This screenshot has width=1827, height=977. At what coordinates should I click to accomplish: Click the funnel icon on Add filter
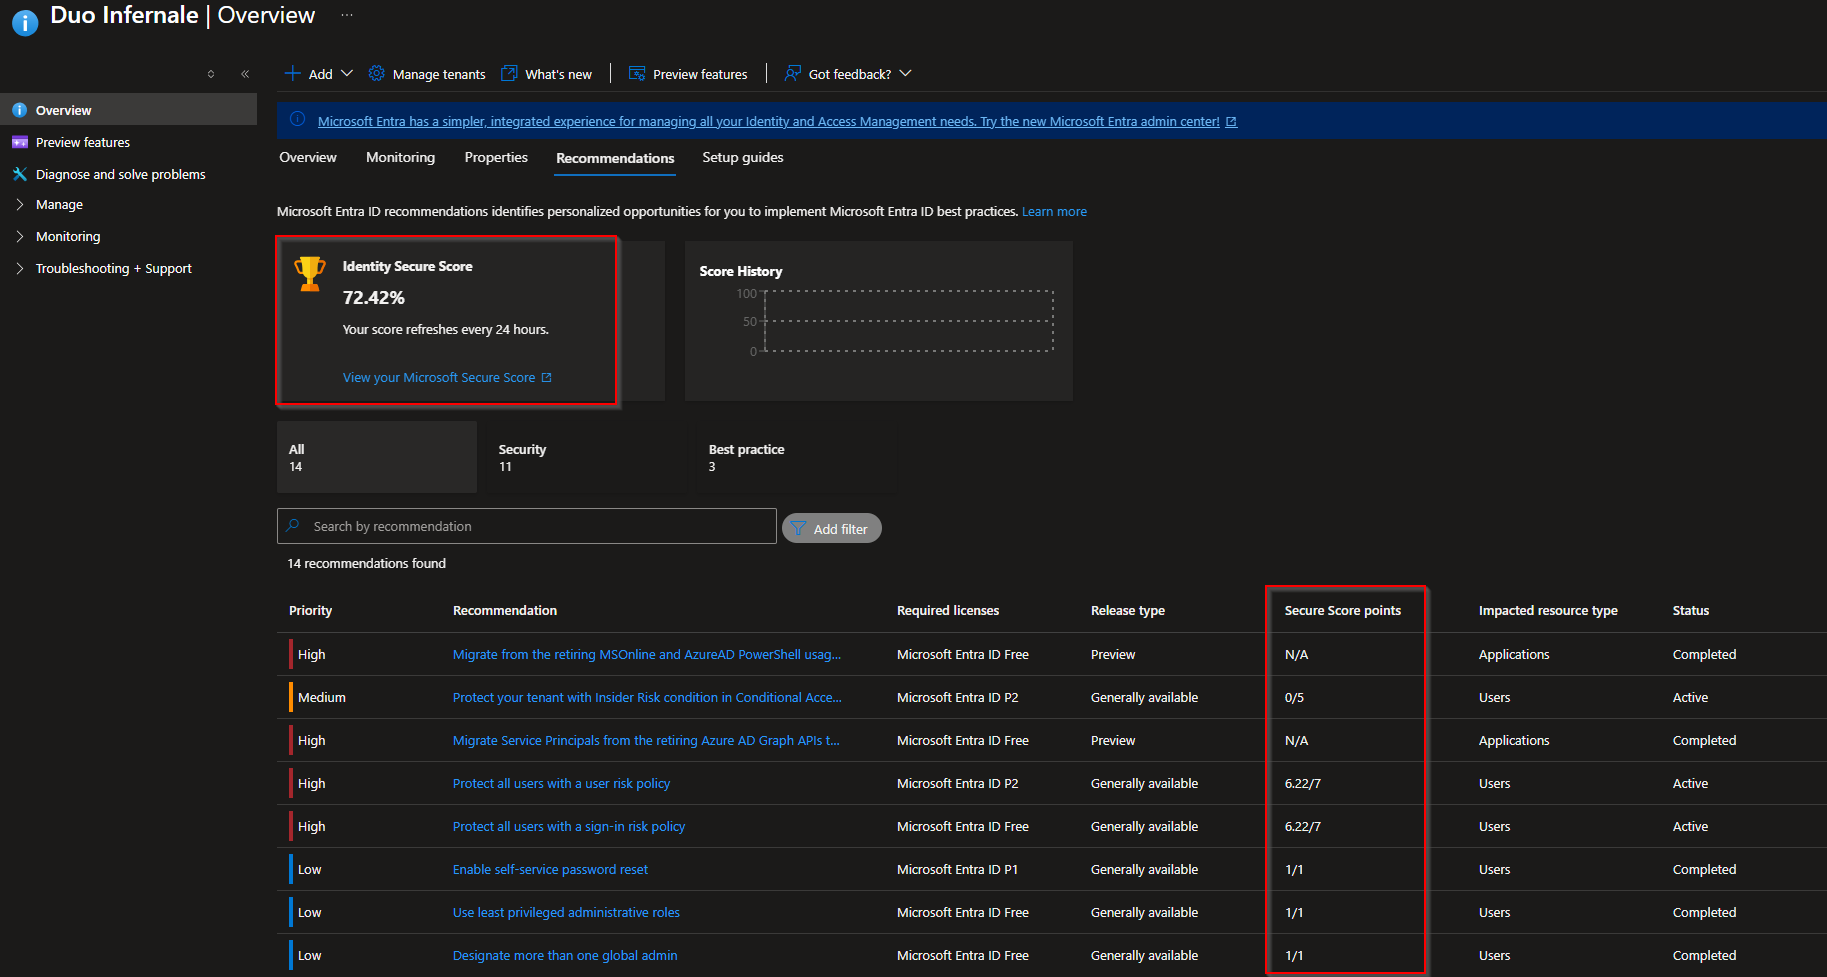(798, 528)
